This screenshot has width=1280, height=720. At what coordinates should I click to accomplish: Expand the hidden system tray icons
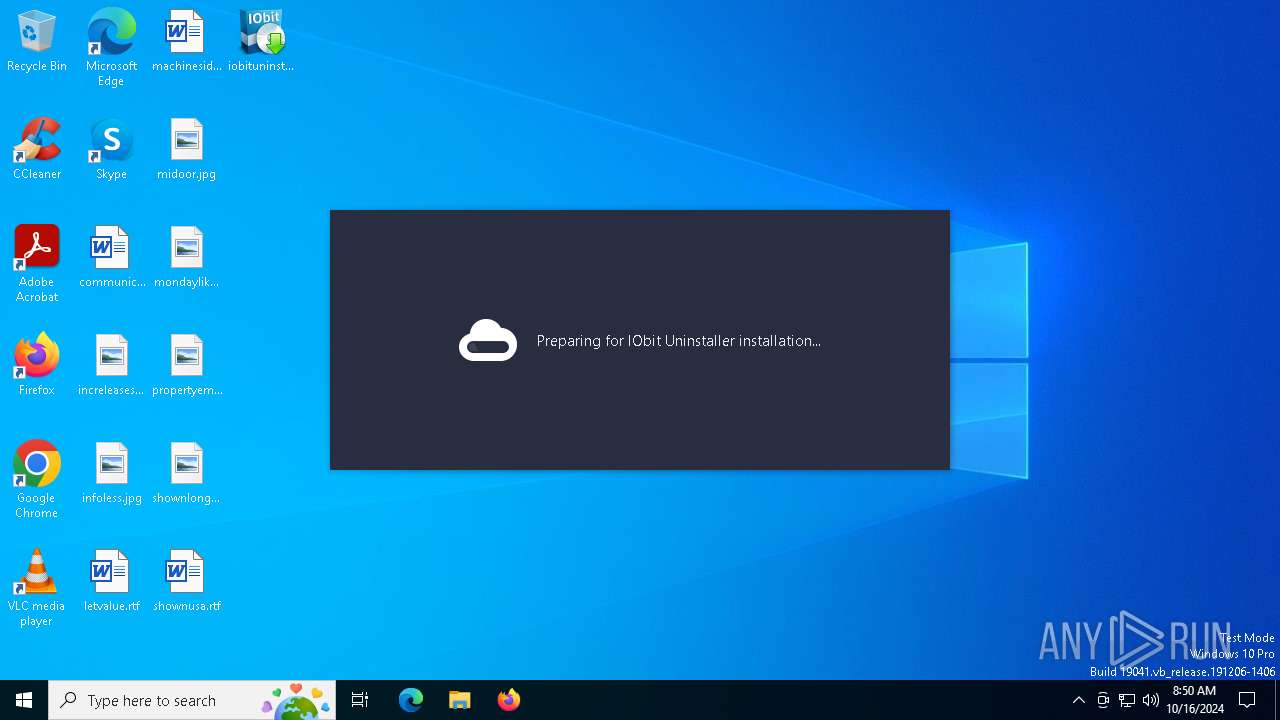tap(1078, 700)
